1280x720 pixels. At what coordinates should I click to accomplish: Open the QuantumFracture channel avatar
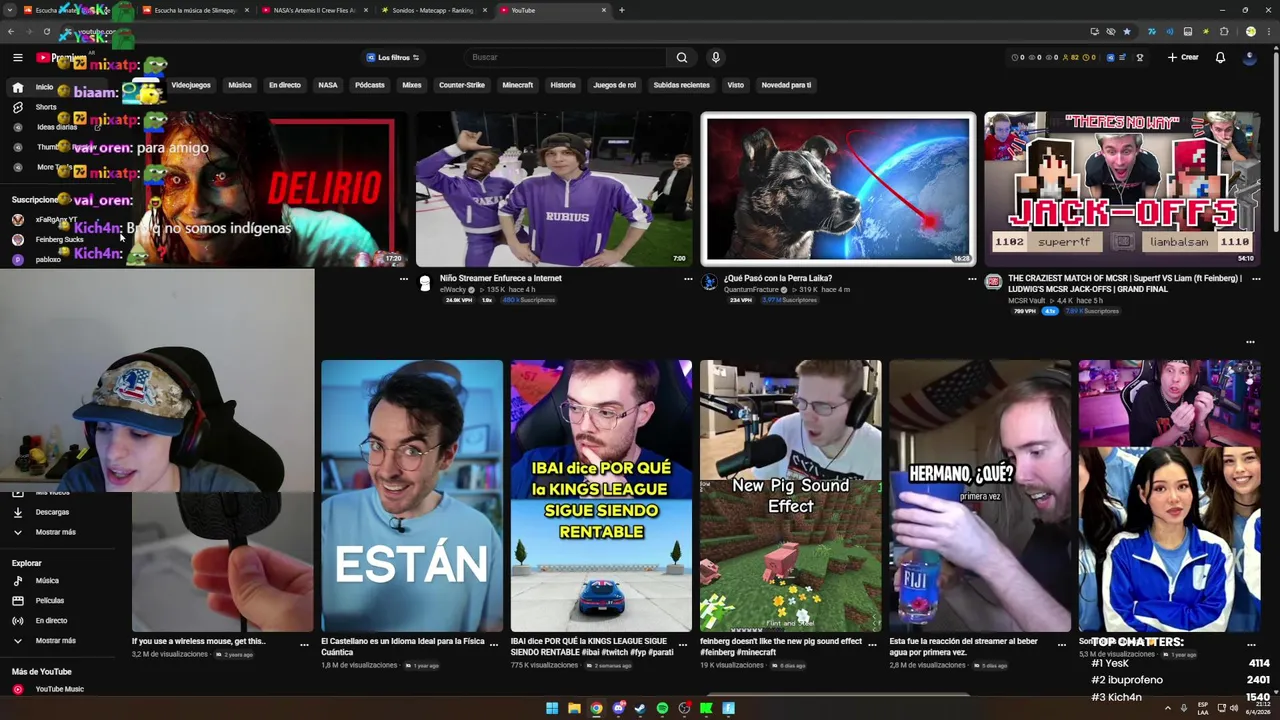(x=709, y=283)
